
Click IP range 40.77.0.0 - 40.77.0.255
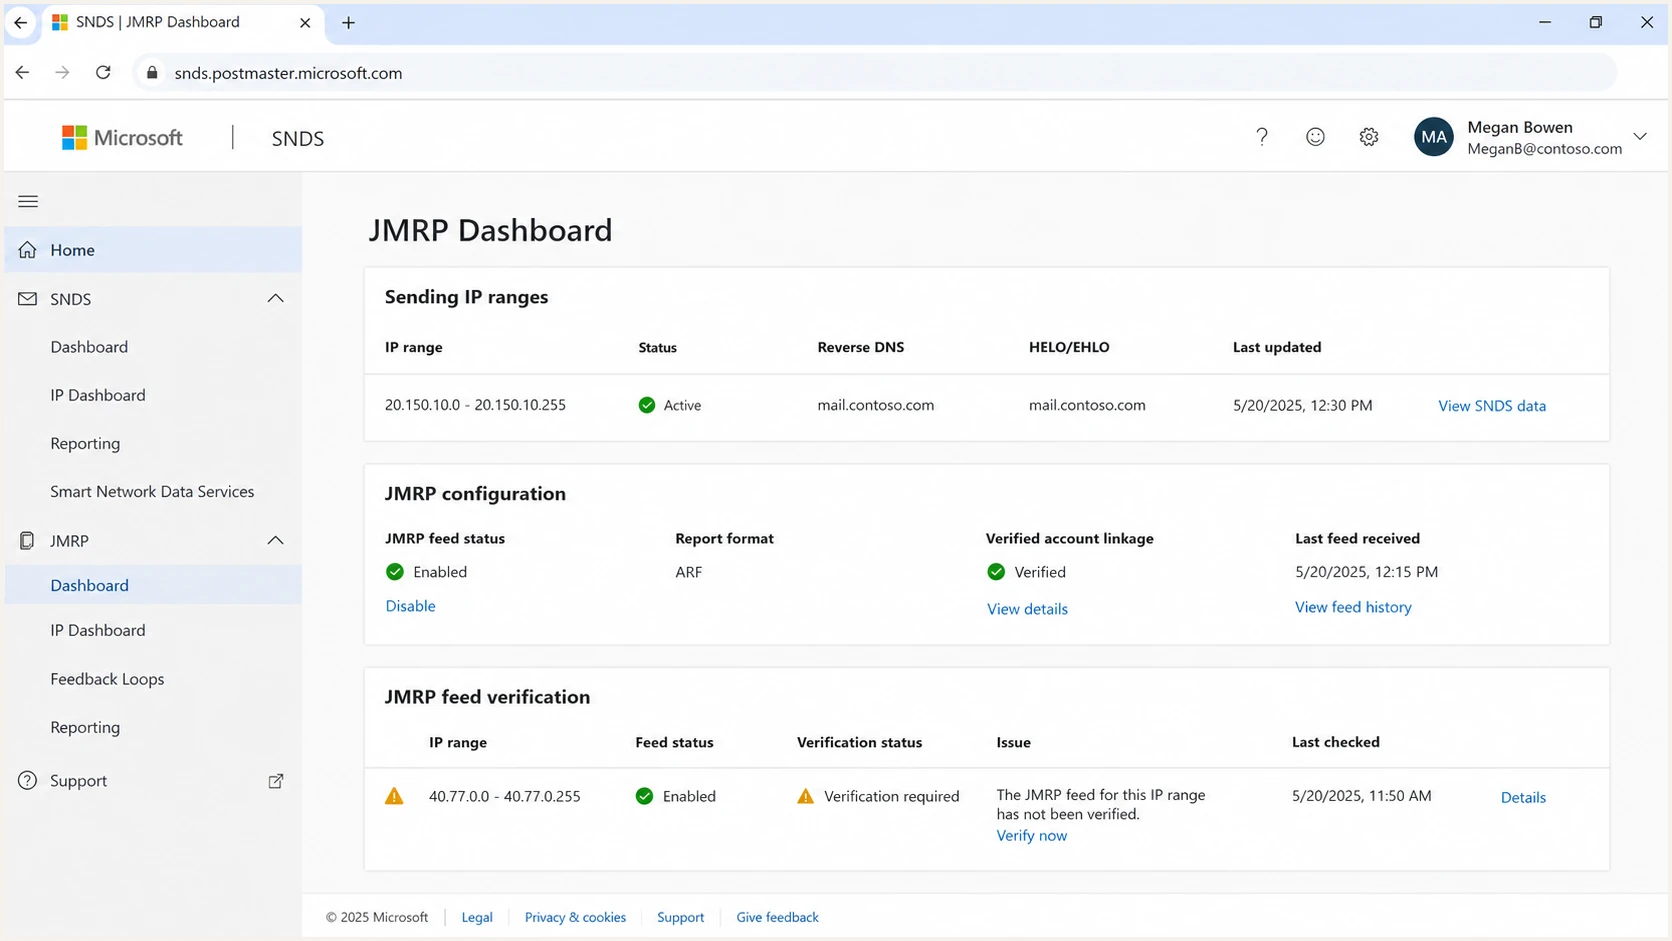tap(504, 796)
